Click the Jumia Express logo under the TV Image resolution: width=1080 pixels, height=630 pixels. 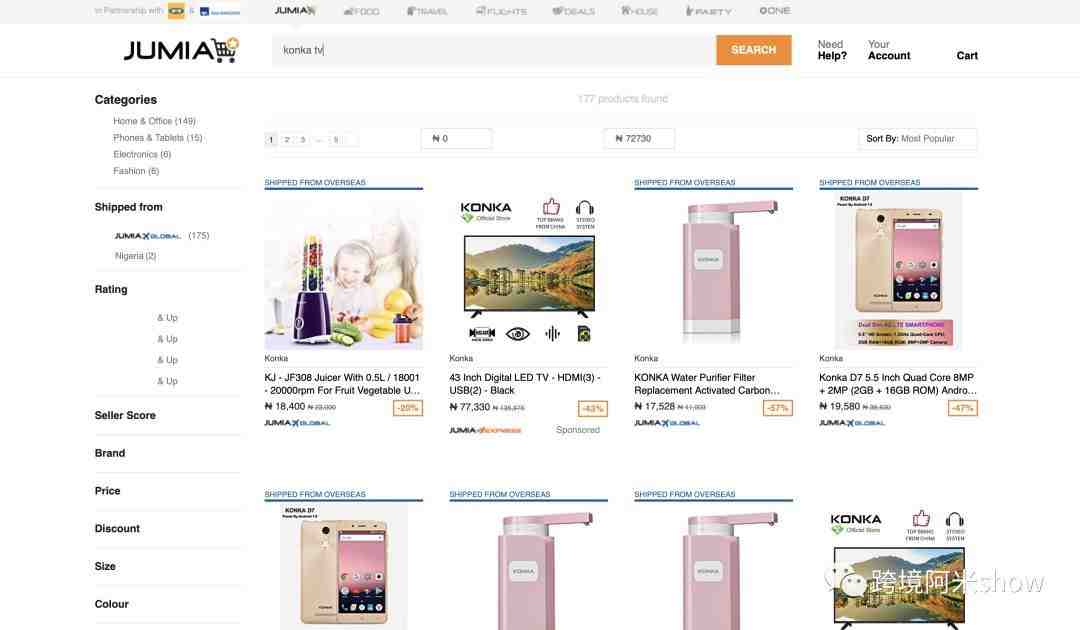pyautogui.click(x=485, y=430)
